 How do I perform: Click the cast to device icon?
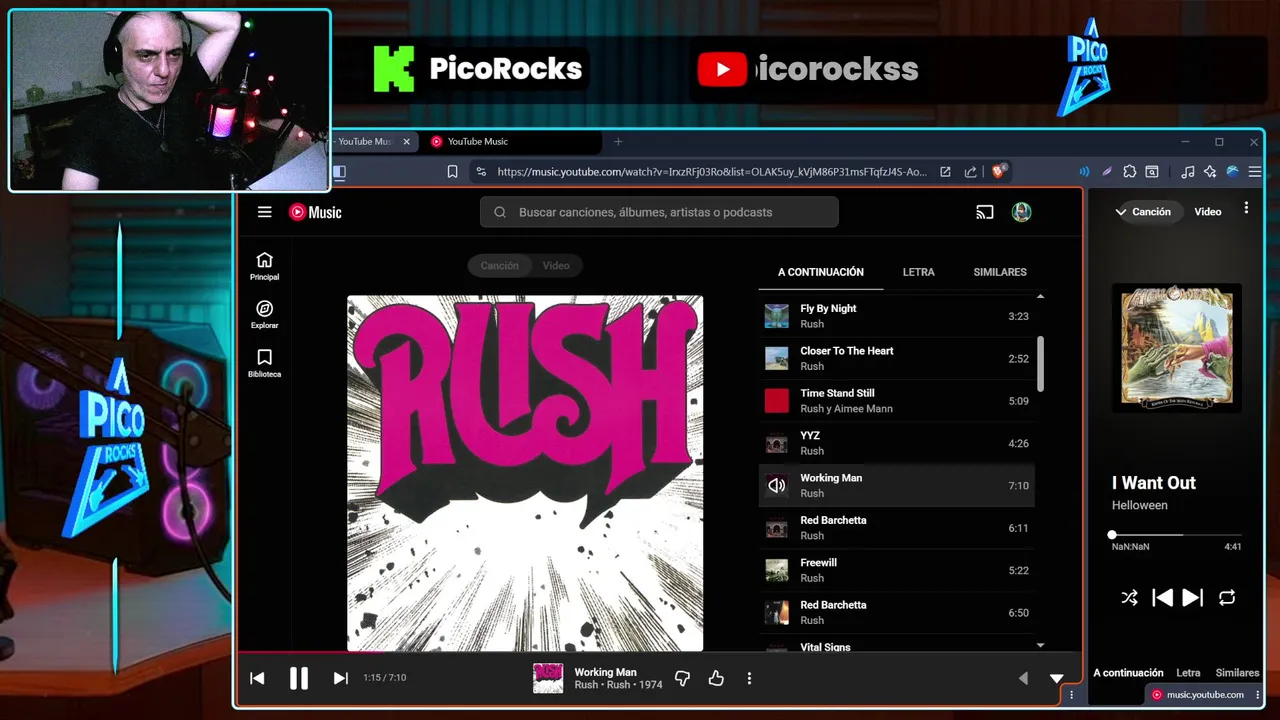pyautogui.click(x=985, y=212)
